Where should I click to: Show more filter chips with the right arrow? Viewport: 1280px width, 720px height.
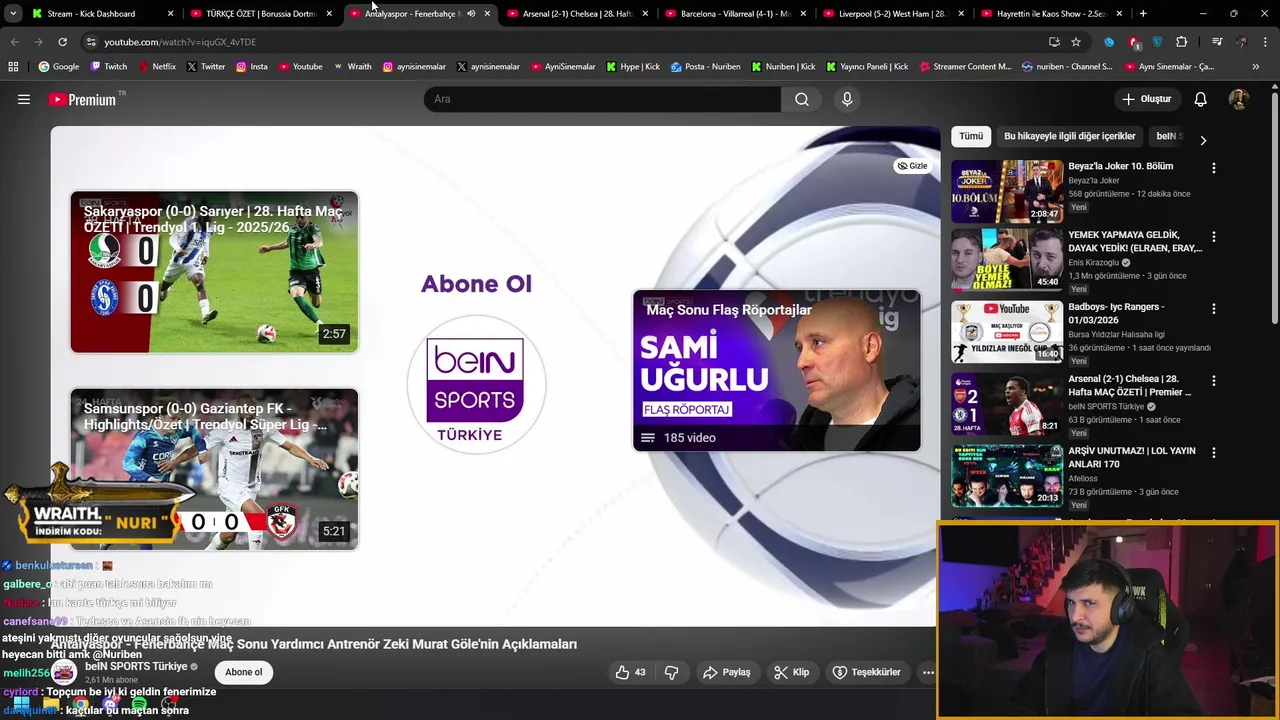[x=1203, y=140]
